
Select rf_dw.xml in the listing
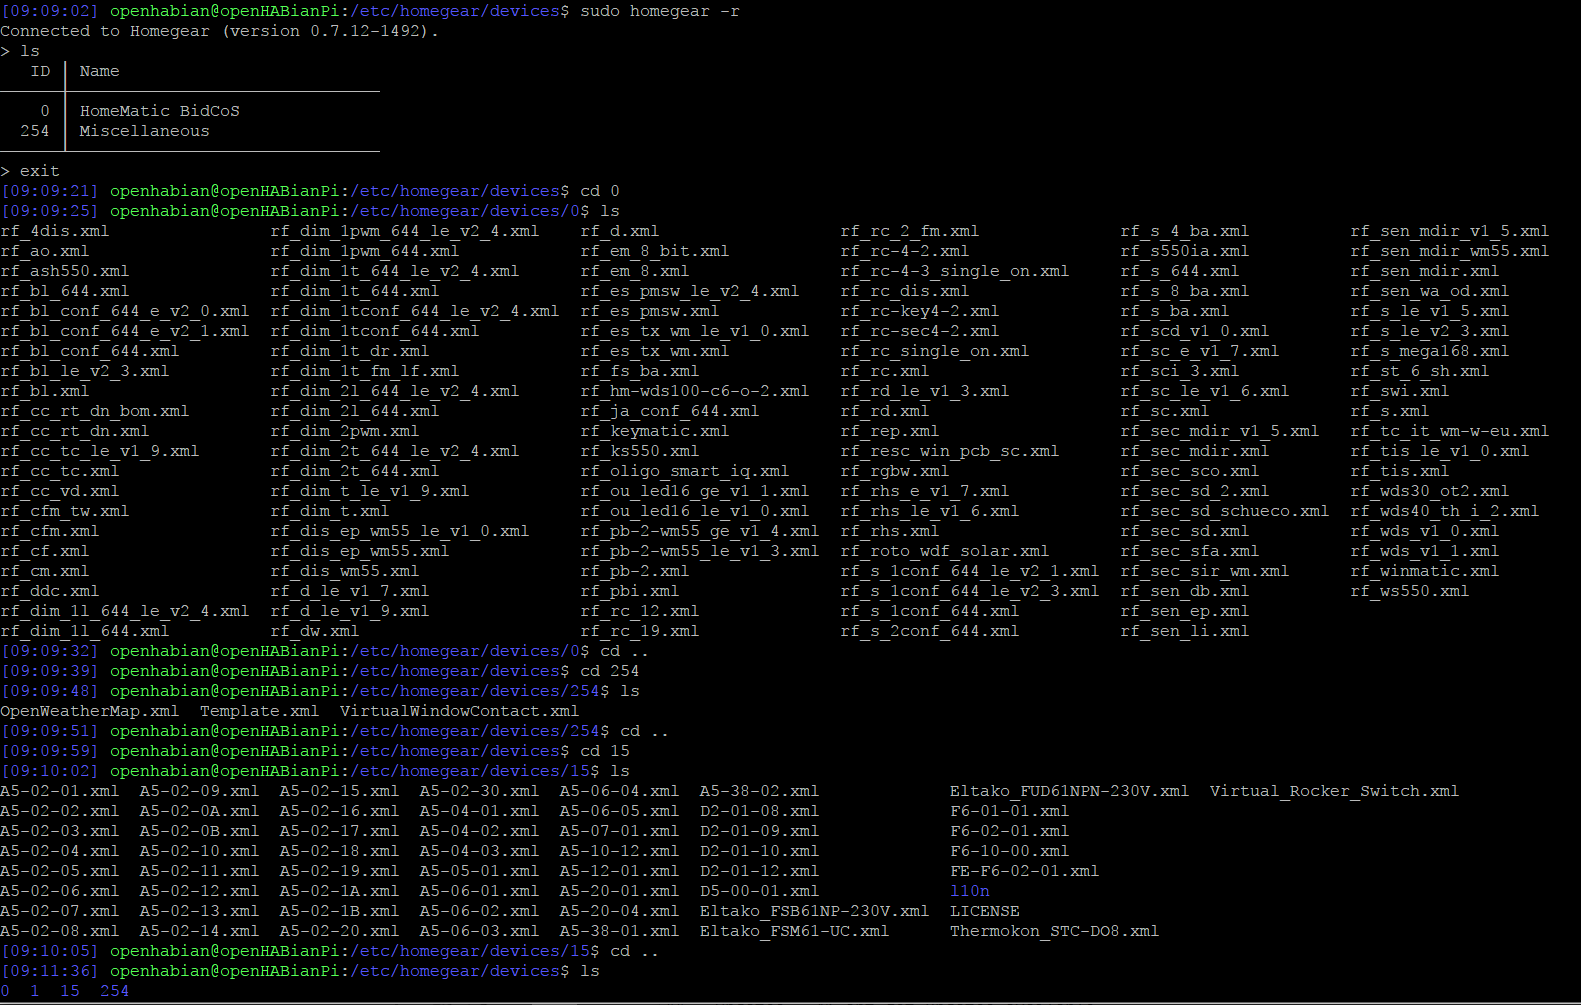pos(315,631)
